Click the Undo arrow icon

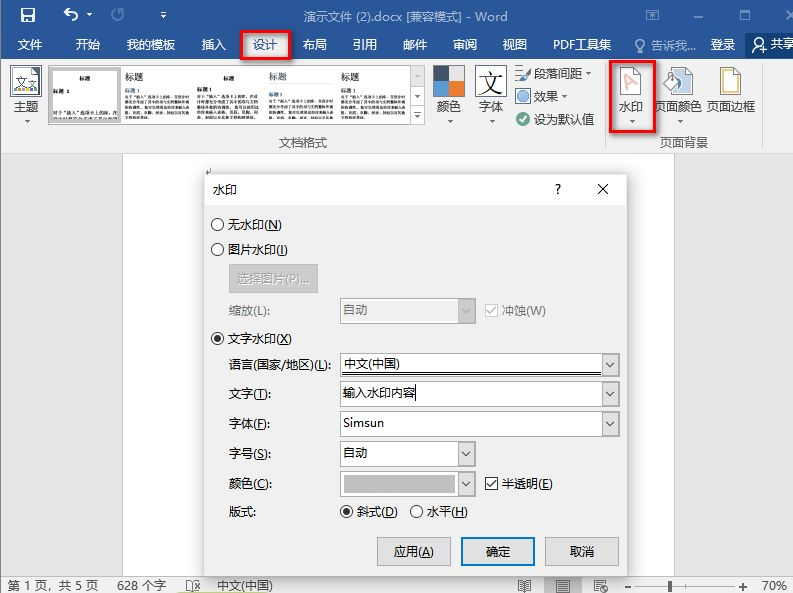[x=71, y=15]
